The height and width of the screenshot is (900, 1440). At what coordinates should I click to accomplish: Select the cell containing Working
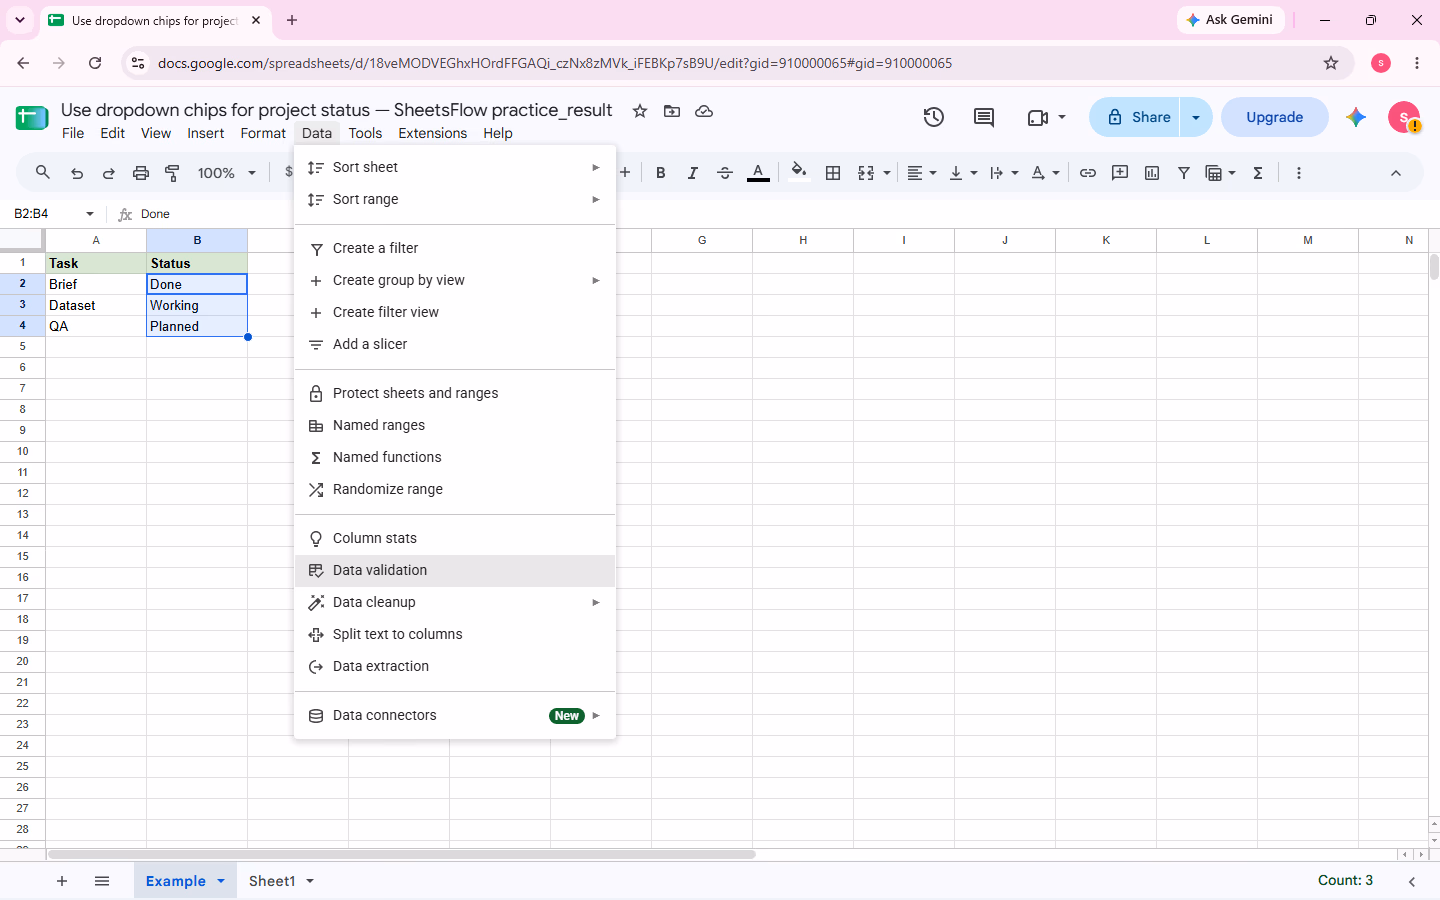pyautogui.click(x=197, y=305)
